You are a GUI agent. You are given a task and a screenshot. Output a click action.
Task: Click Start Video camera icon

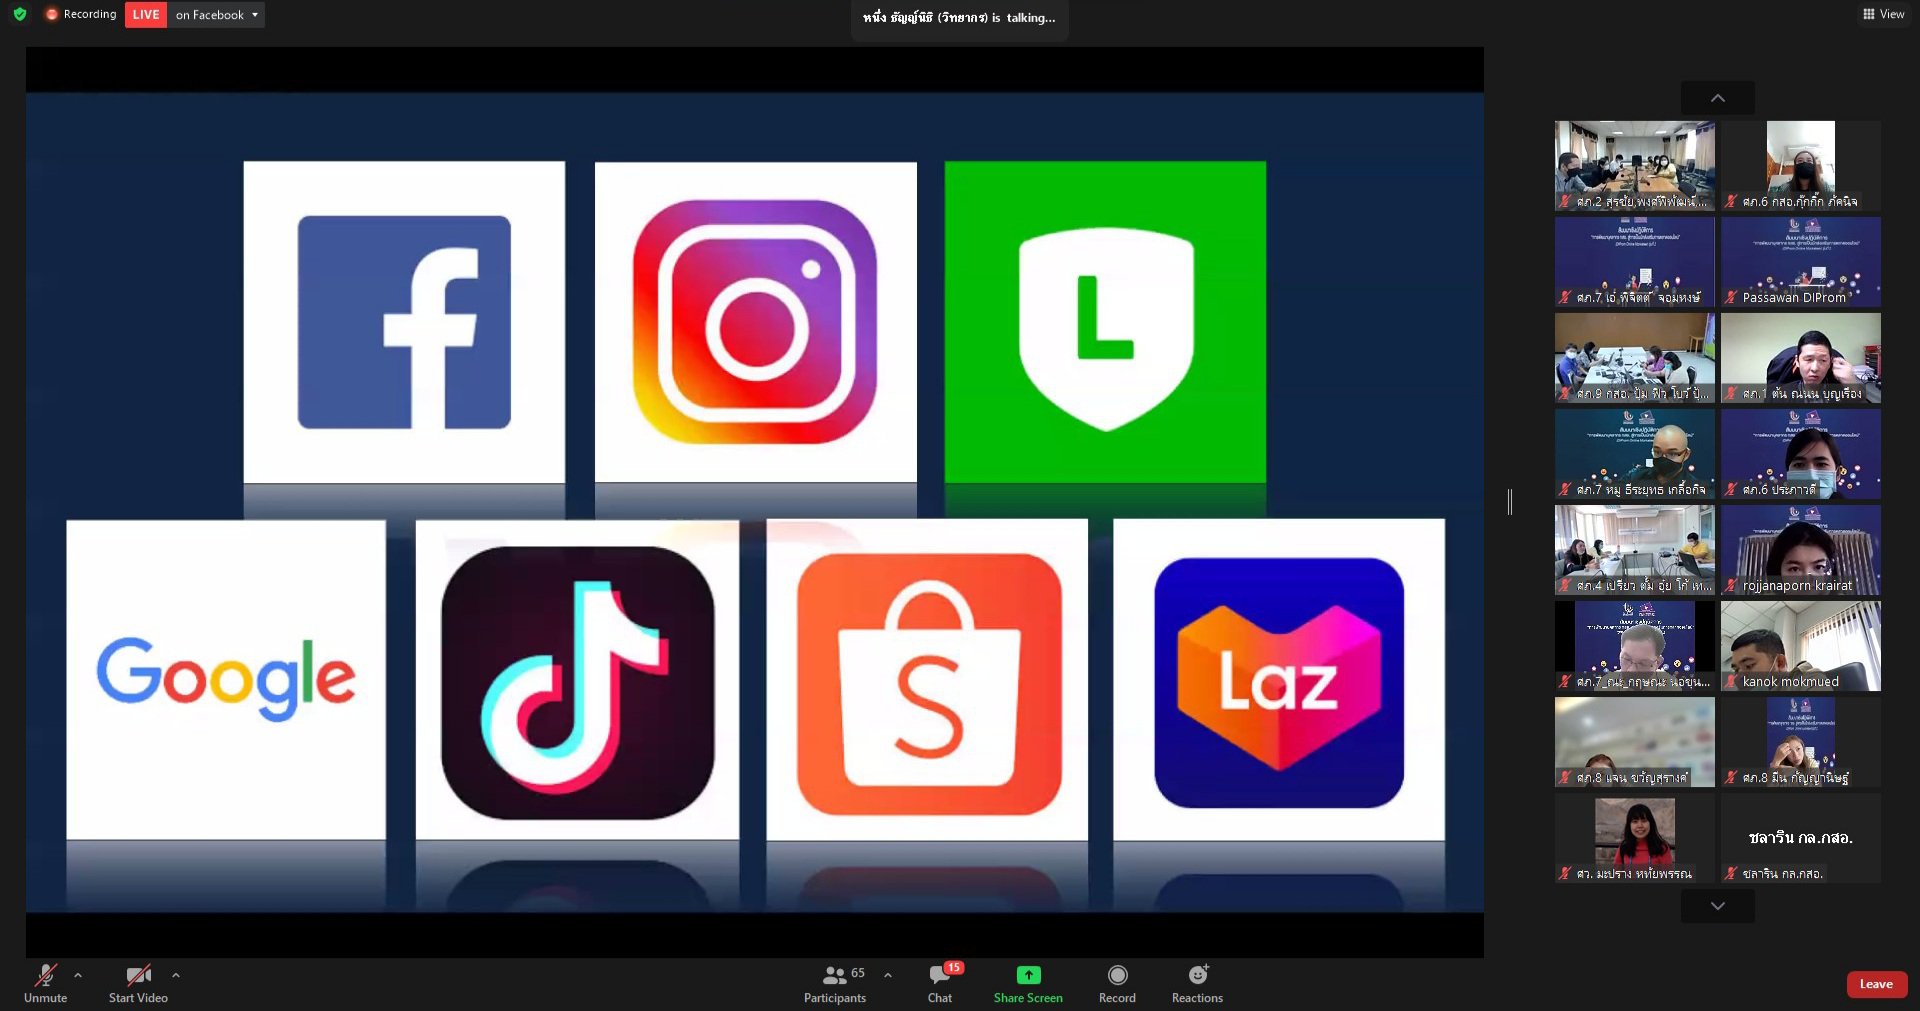tap(138, 974)
